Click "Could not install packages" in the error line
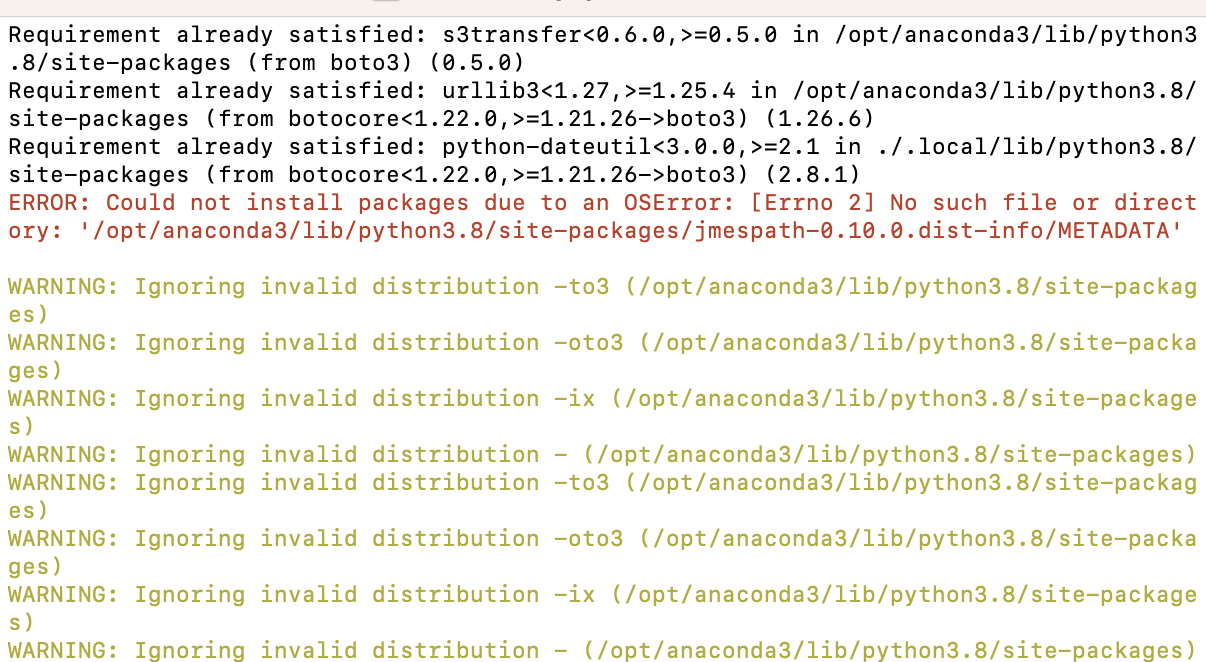The width and height of the screenshot is (1206, 662). [x=288, y=203]
